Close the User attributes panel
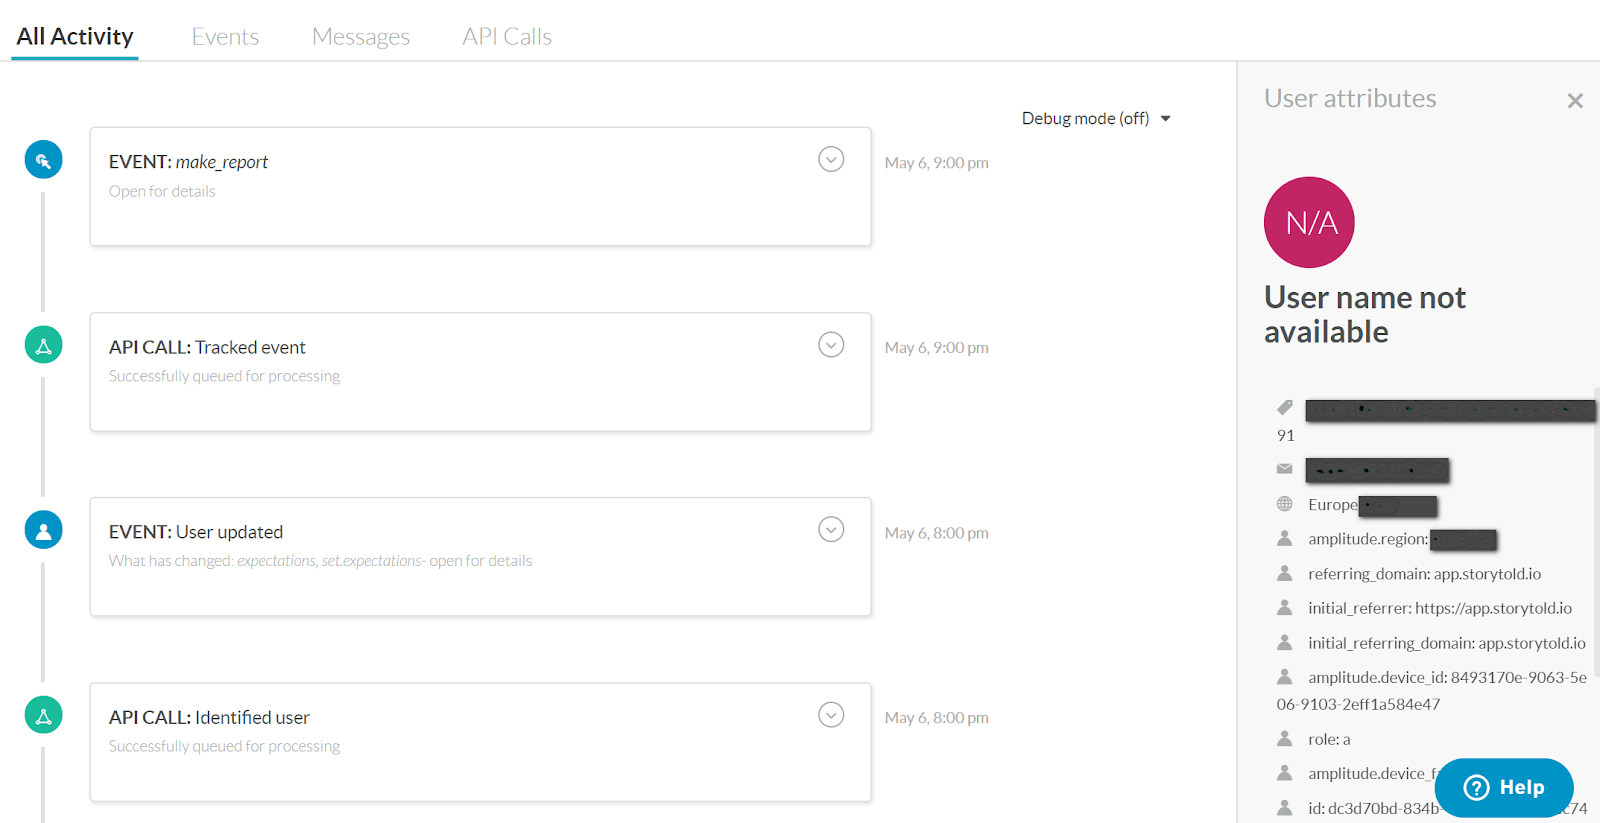Viewport: 1600px width, 823px height. [1575, 101]
